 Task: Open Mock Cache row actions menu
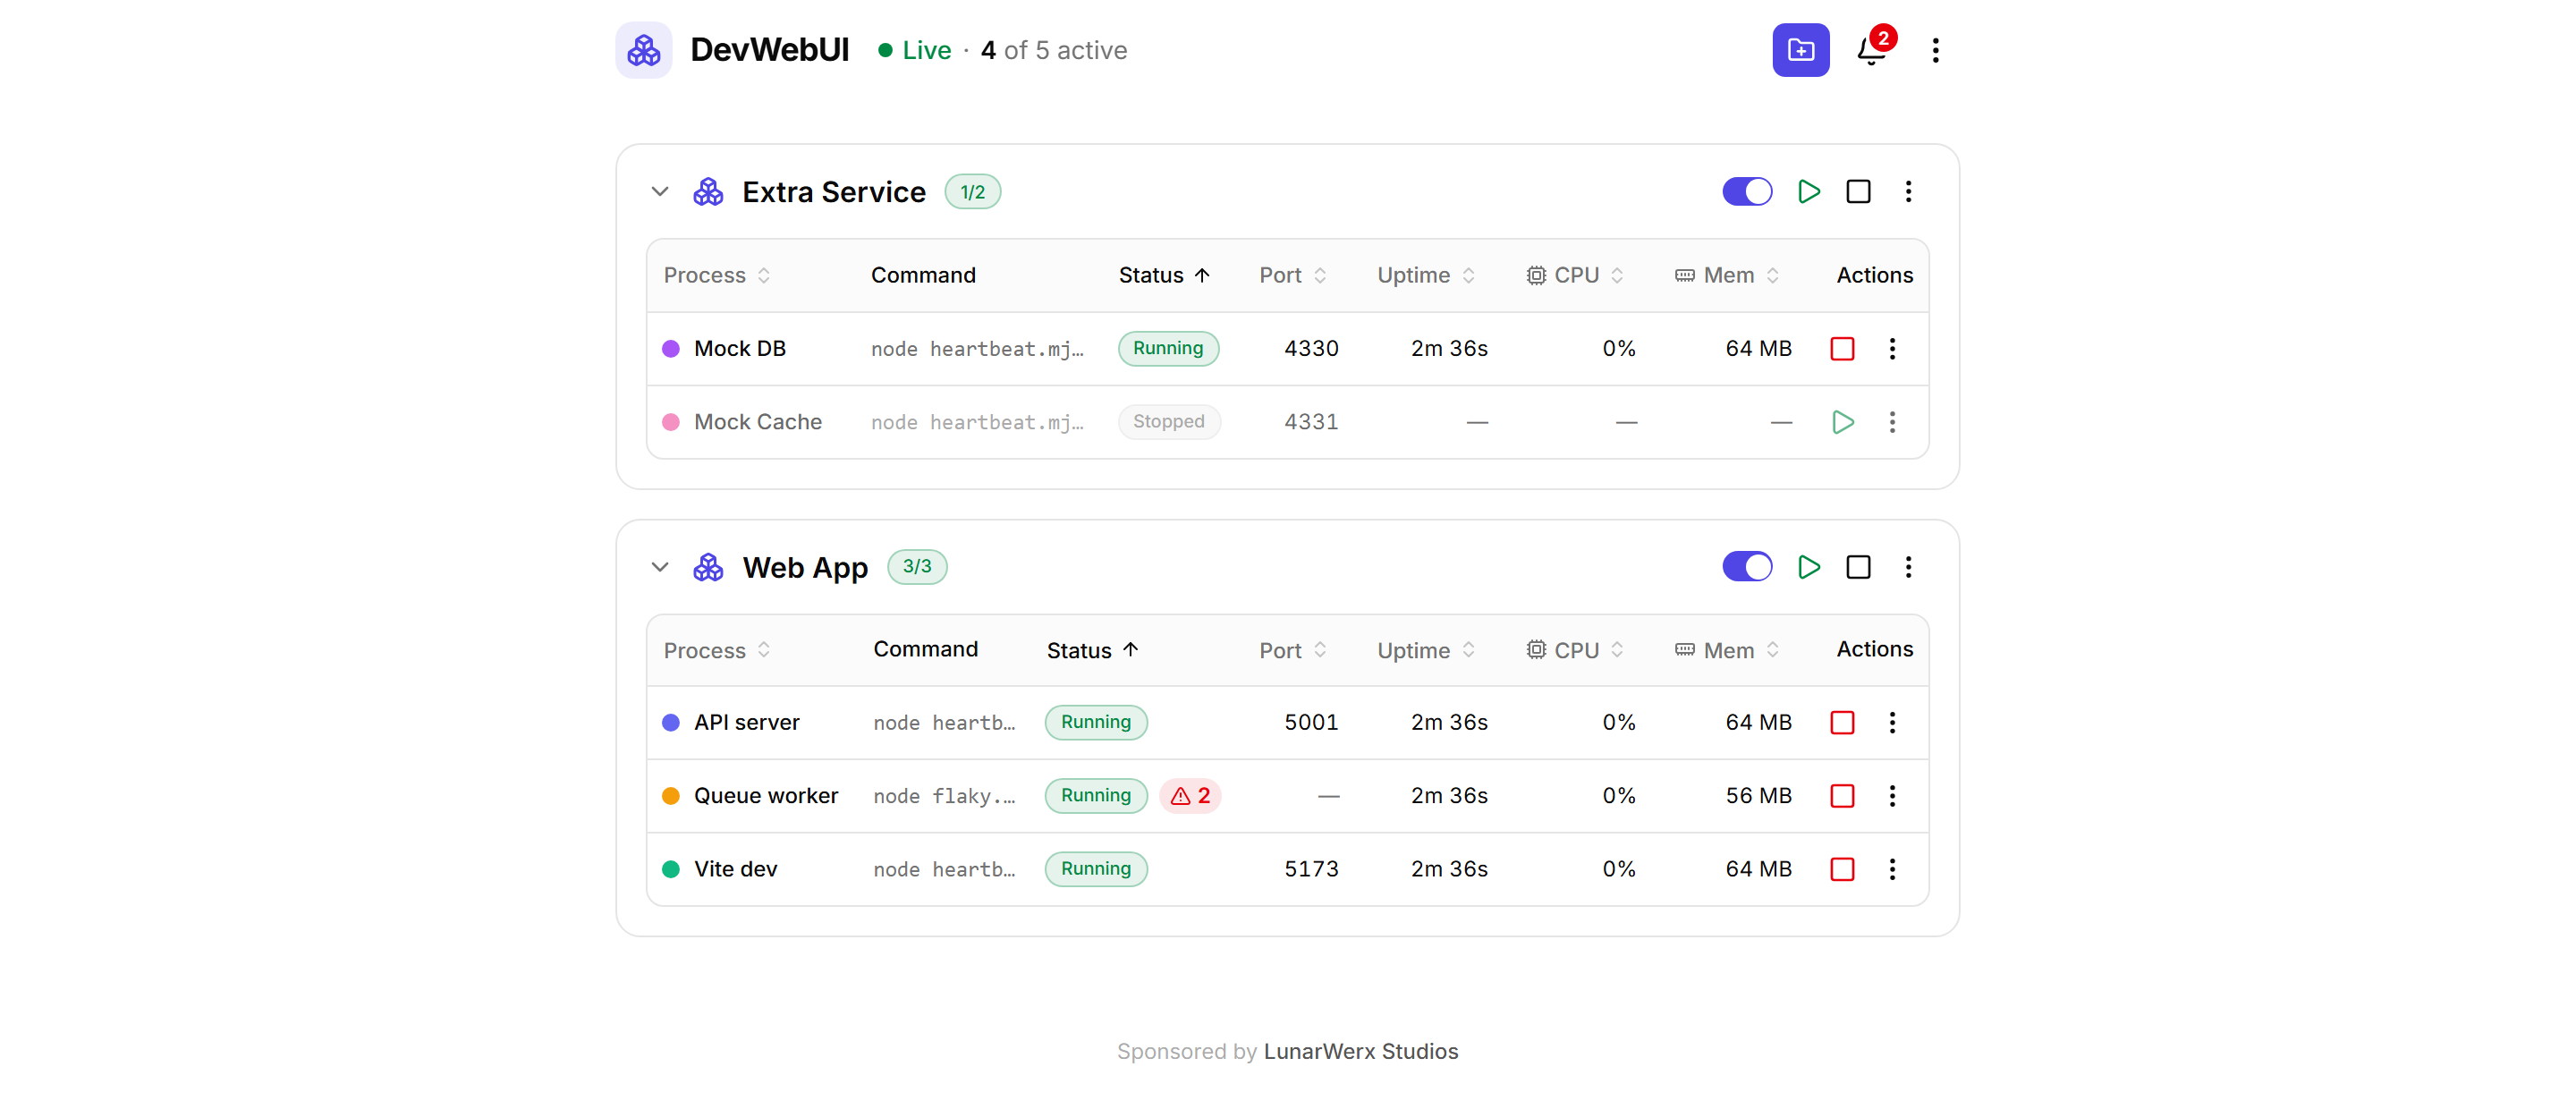click(x=1892, y=422)
